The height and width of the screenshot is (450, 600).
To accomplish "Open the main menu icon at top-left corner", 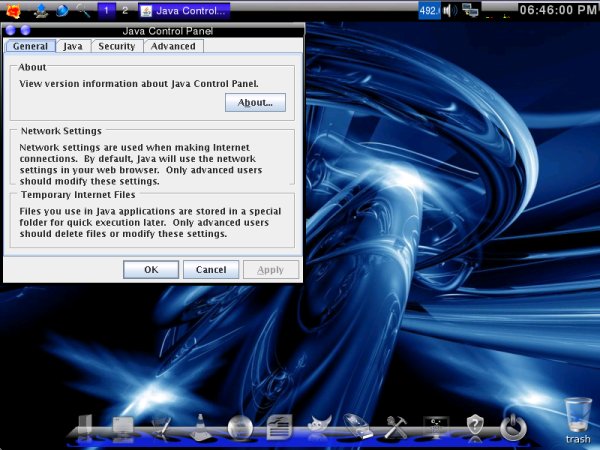I will click(13, 11).
